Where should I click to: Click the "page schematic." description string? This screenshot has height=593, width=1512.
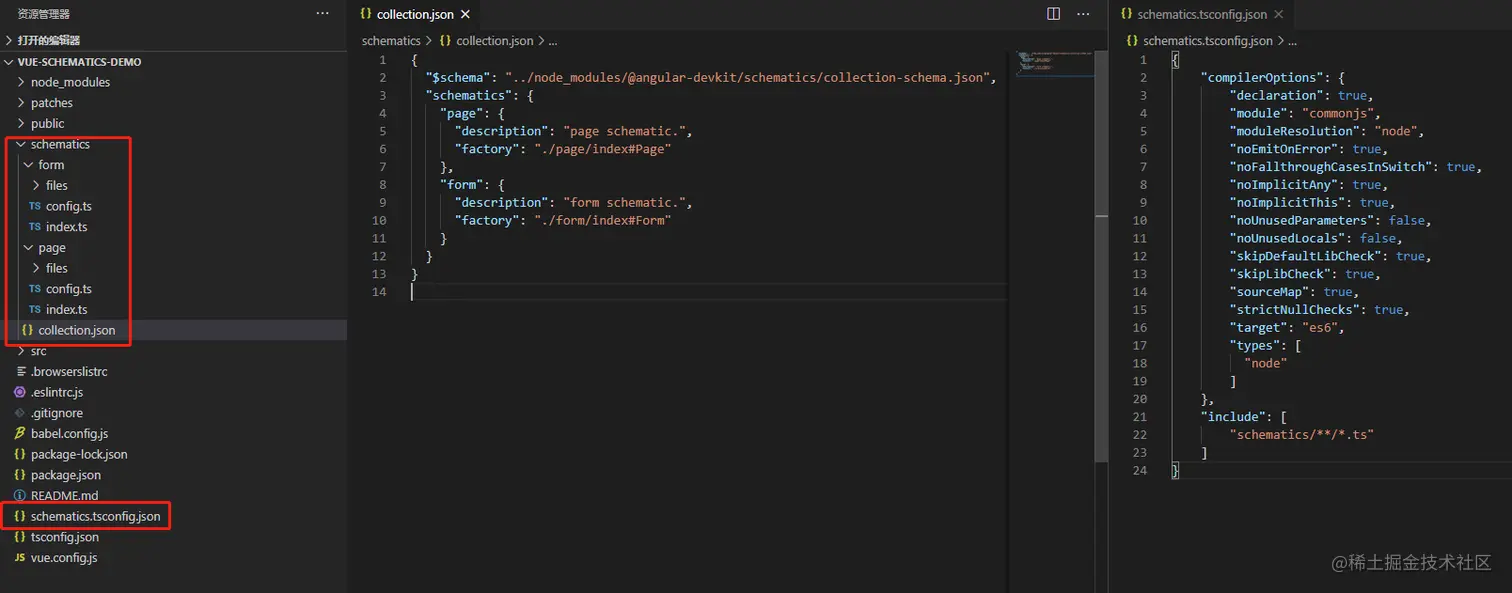[626, 131]
